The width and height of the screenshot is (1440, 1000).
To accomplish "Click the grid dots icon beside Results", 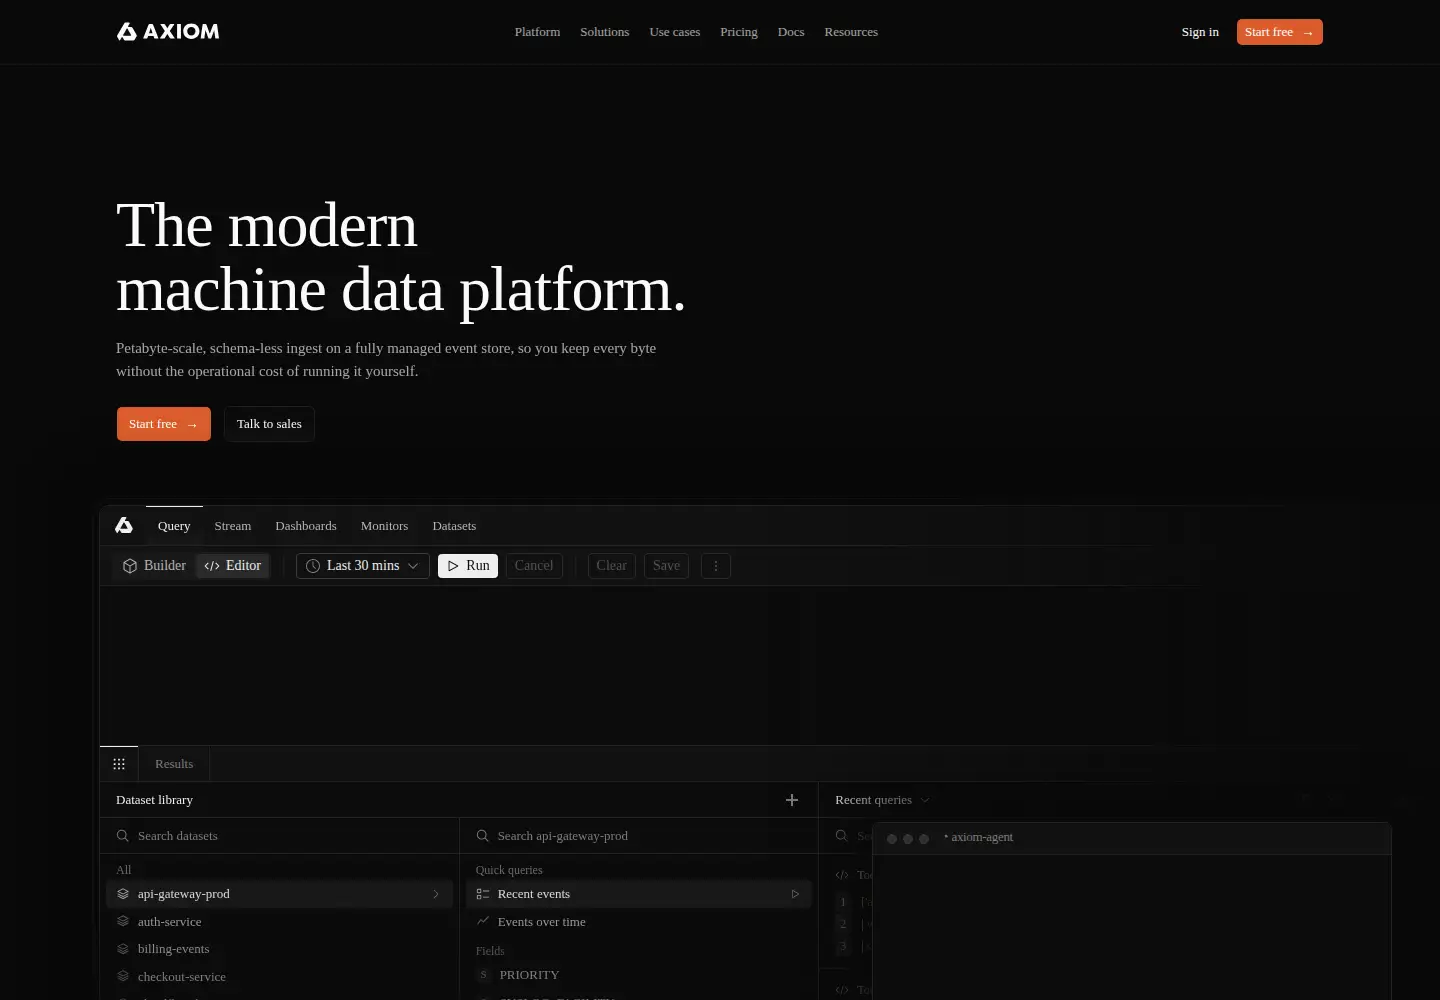I will [x=119, y=764].
